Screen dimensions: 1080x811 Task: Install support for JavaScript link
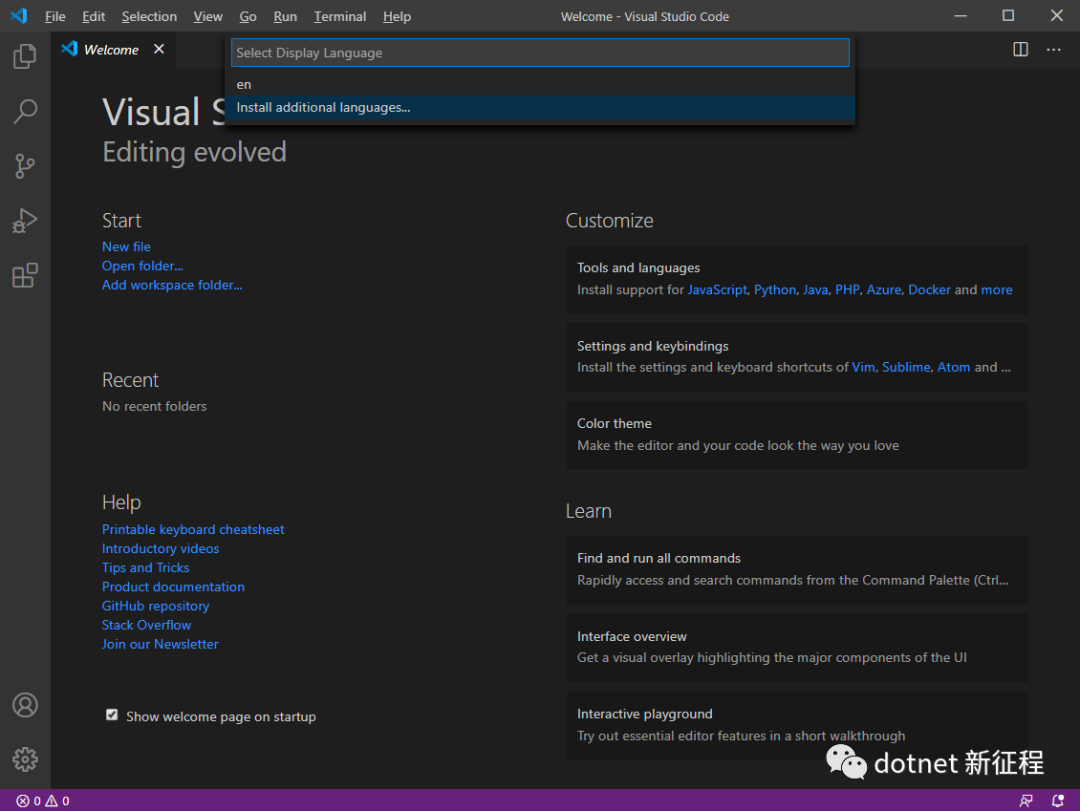coord(717,290)
